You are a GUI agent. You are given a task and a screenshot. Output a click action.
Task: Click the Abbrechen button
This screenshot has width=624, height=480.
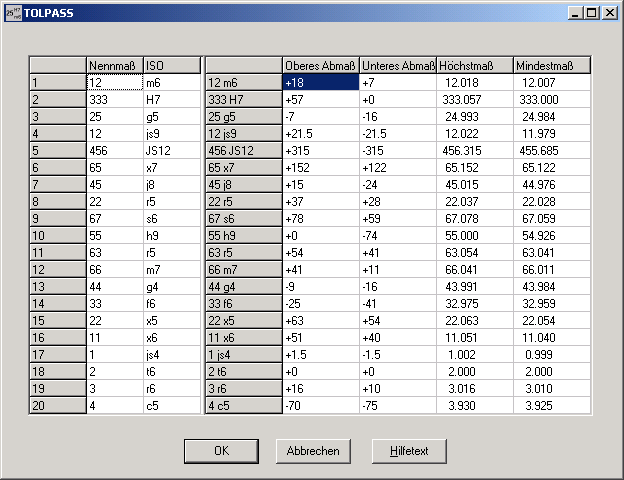point(313,451)
